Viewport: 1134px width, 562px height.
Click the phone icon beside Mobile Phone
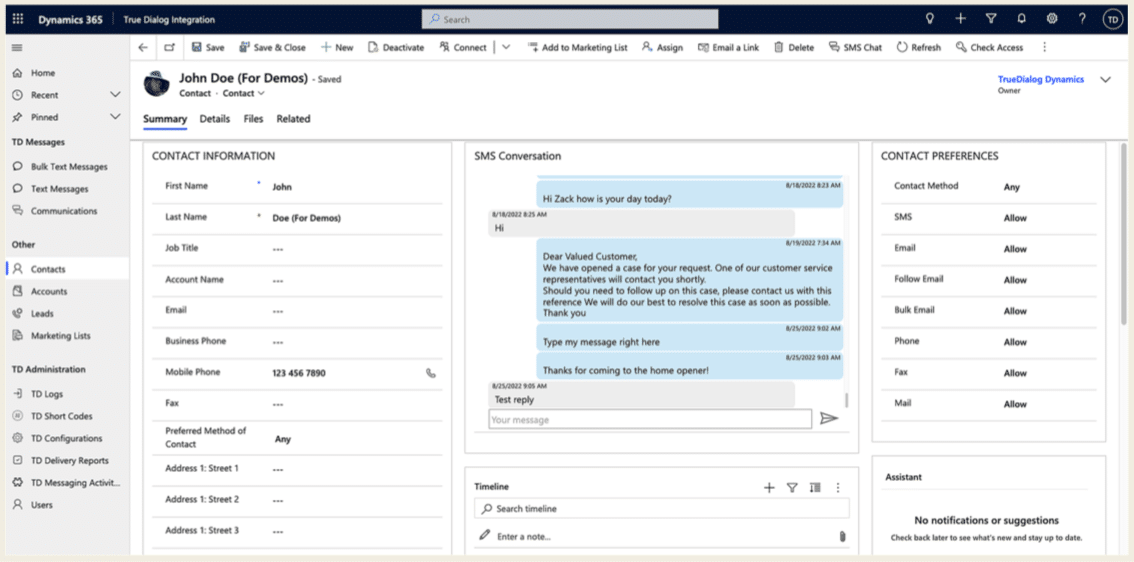coord(431,373)
